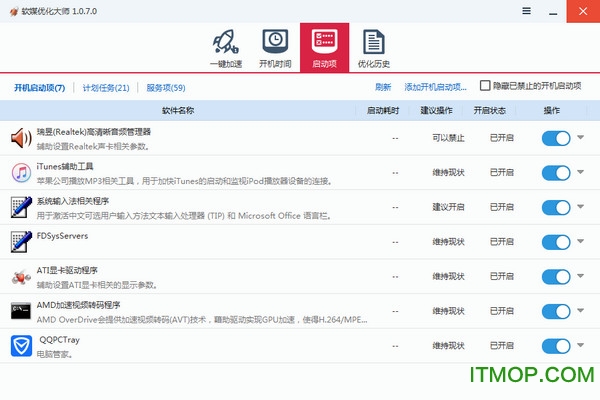The height and width of the screenshot is (400, 600).
Task: Click AMD OverDrive description text
Action: (x=202, y=320)
